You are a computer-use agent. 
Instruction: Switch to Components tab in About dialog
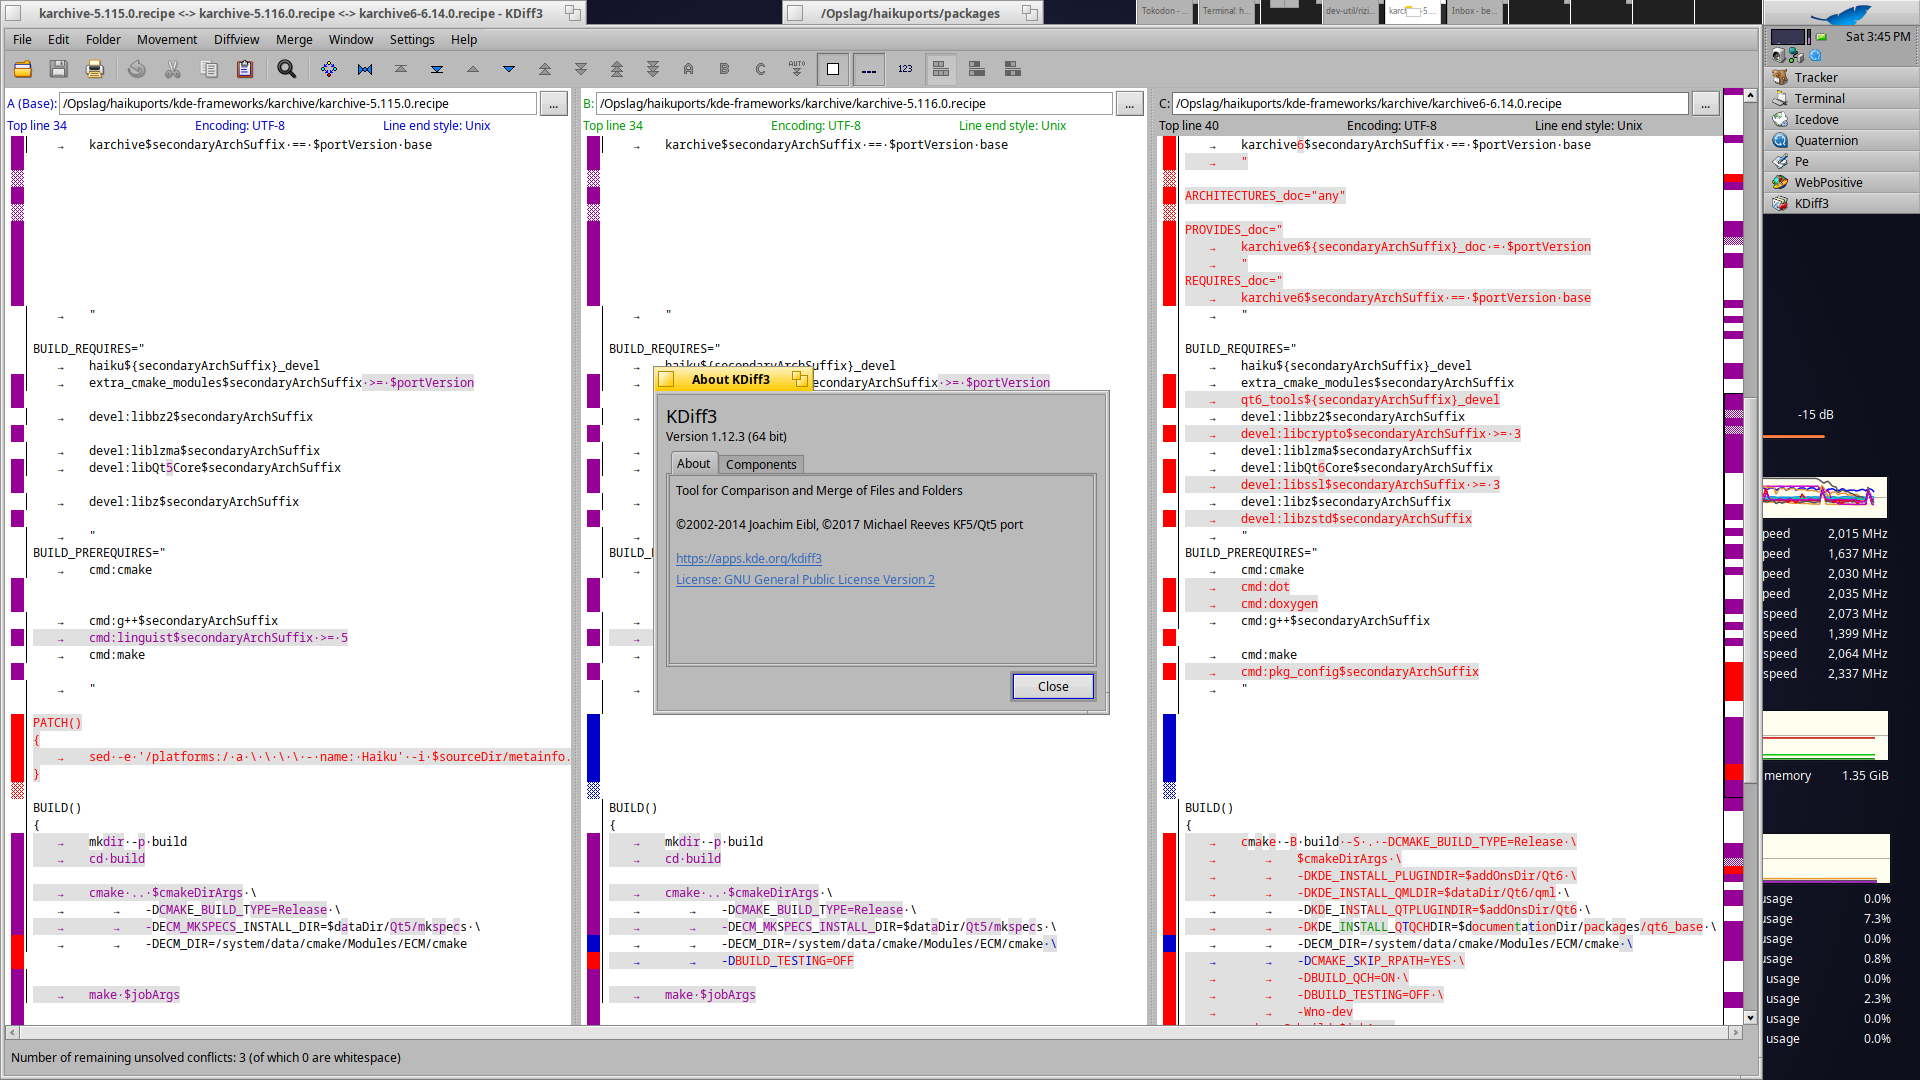761,464
